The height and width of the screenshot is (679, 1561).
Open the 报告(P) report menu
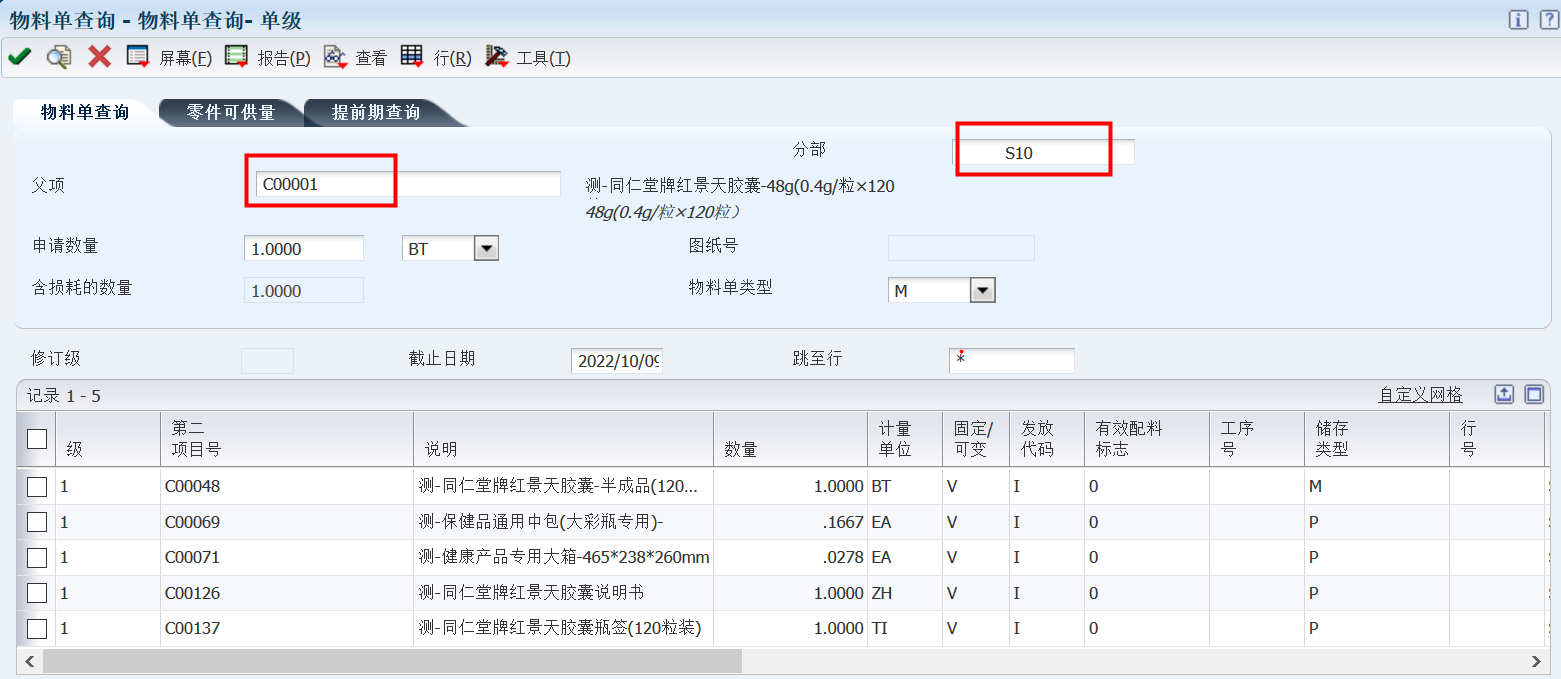coord(268,58)
